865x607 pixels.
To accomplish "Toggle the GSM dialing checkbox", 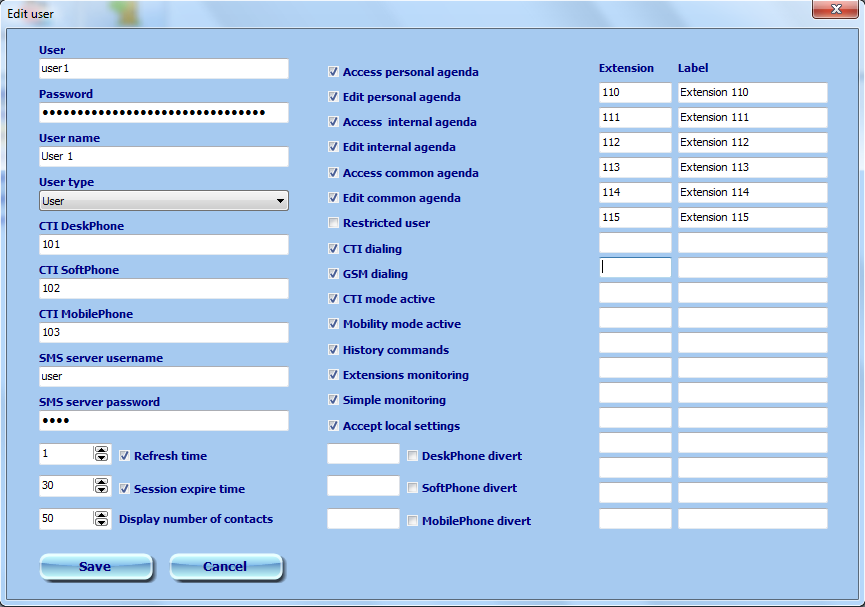I will click(334, 274).
